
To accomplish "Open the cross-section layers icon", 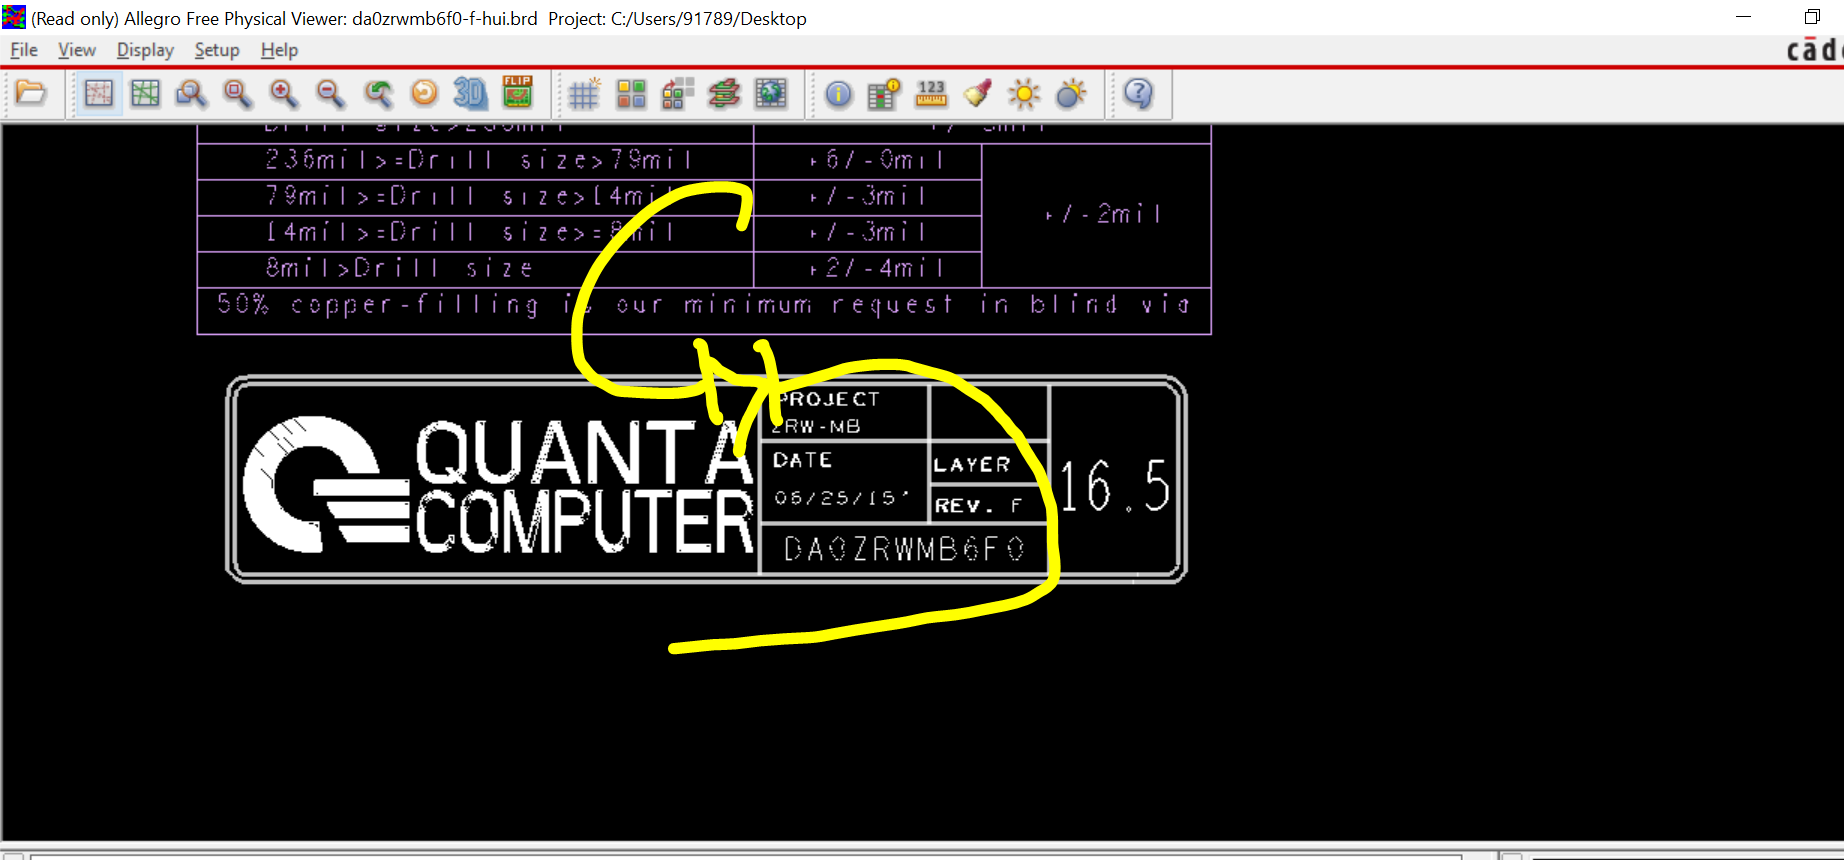I will click(724, 94).
